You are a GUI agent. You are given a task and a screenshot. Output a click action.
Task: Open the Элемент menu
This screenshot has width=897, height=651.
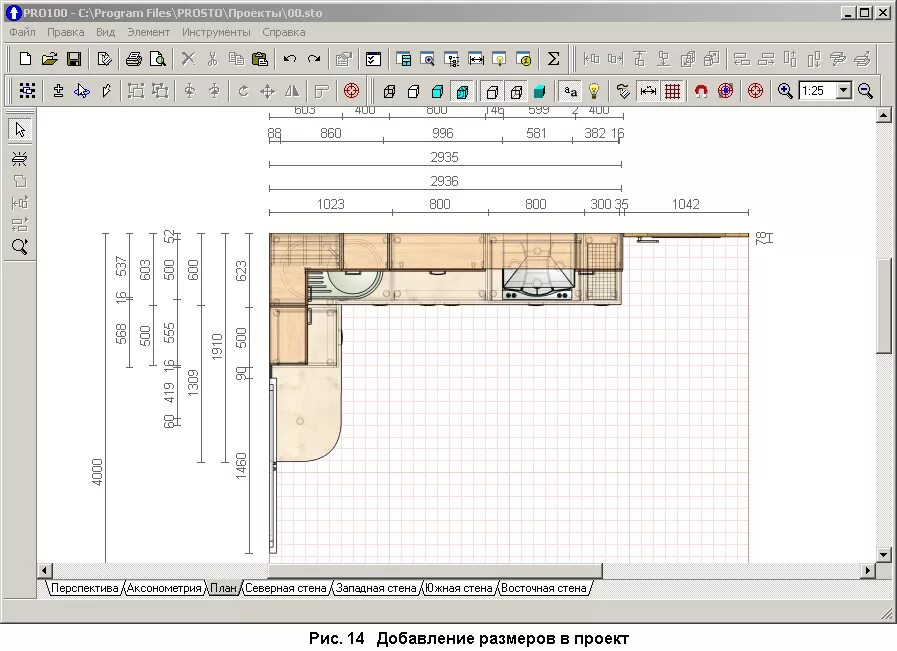tap(148, 32)
